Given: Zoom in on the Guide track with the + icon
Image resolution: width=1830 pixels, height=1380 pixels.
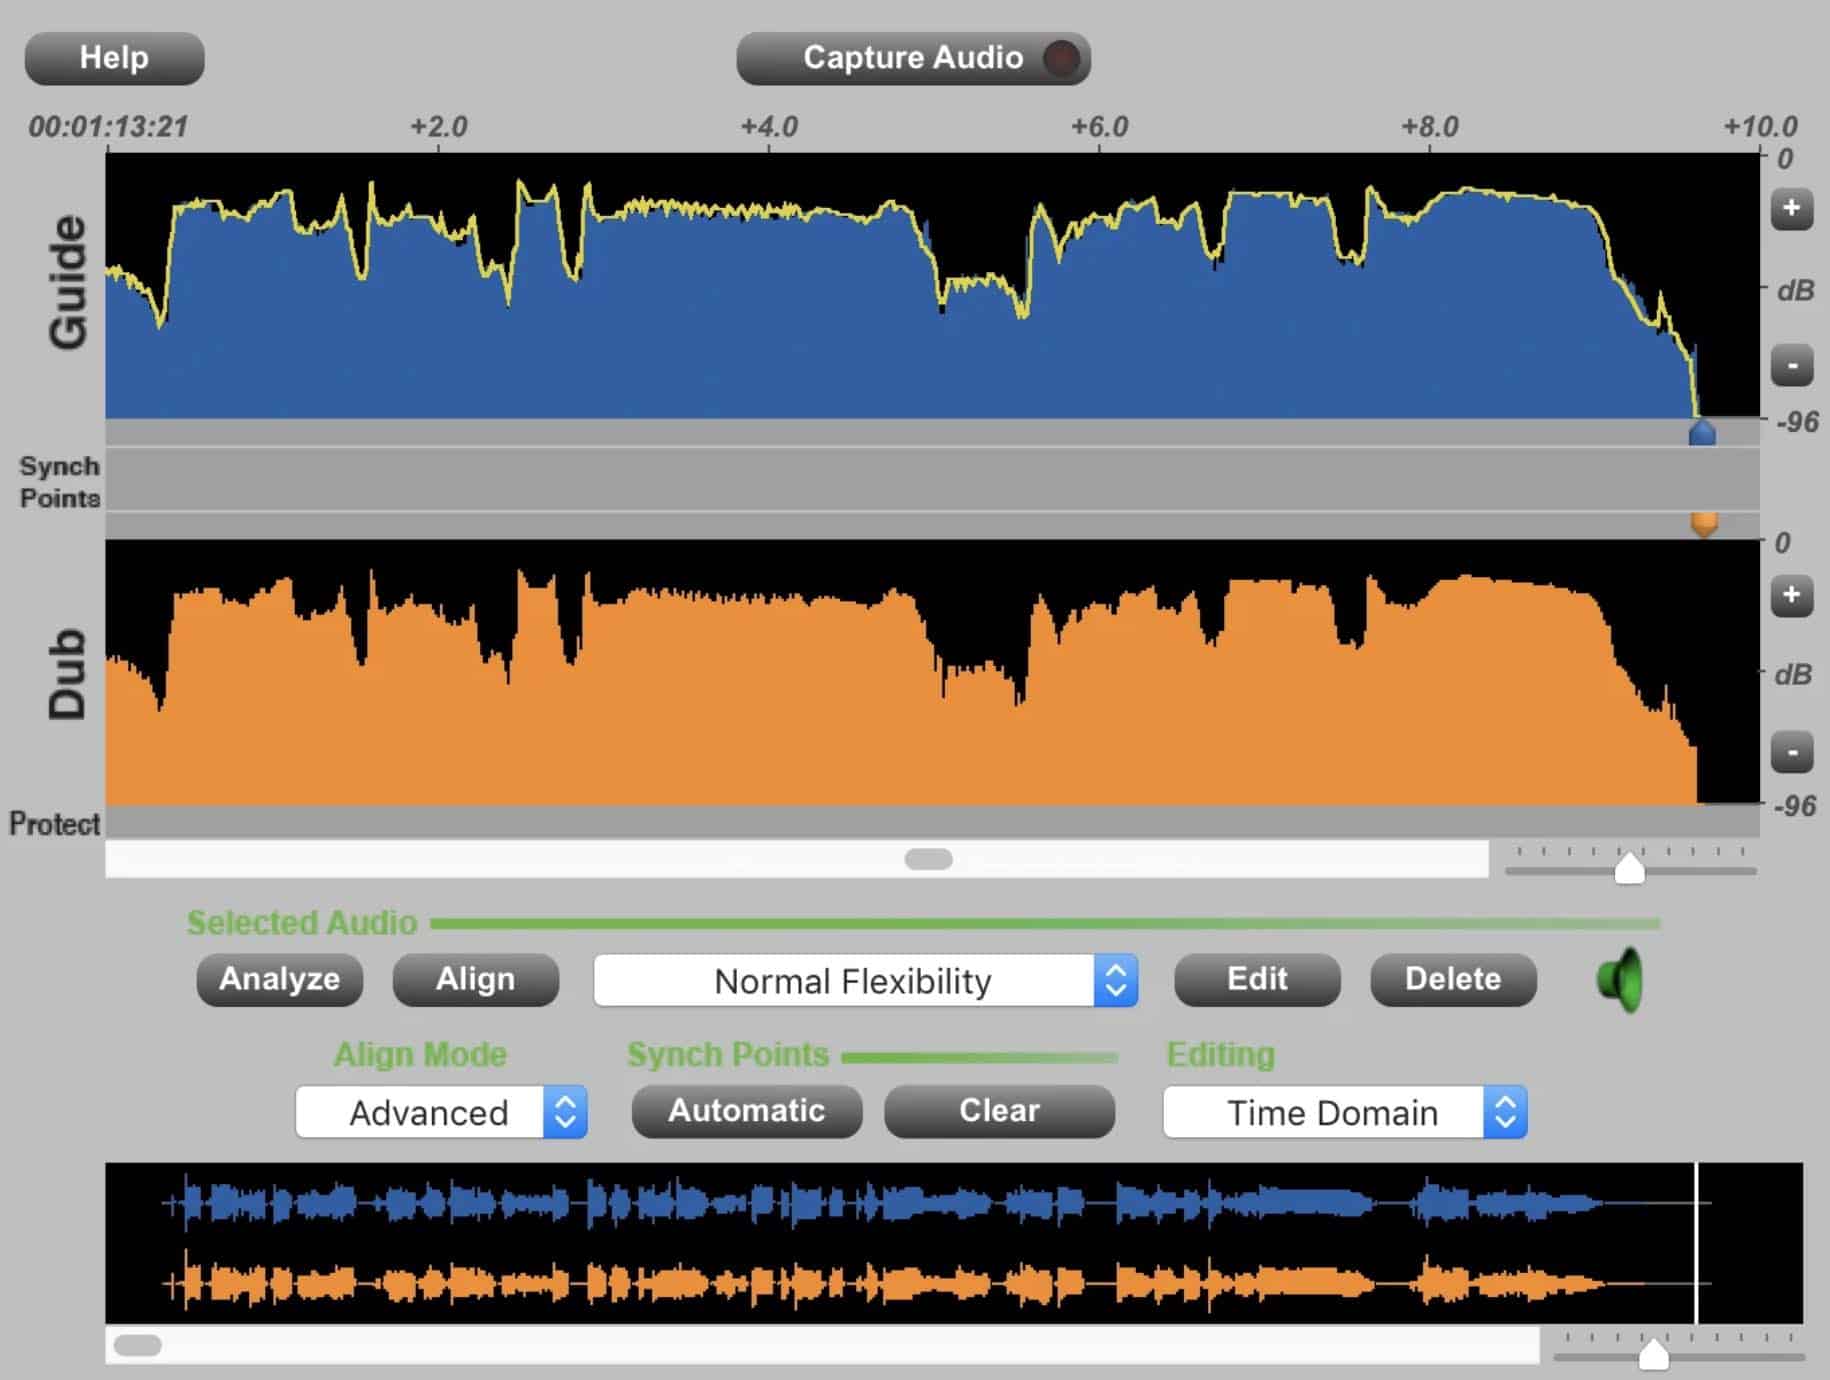Looking at the screenshot, I should point(1793,207).
